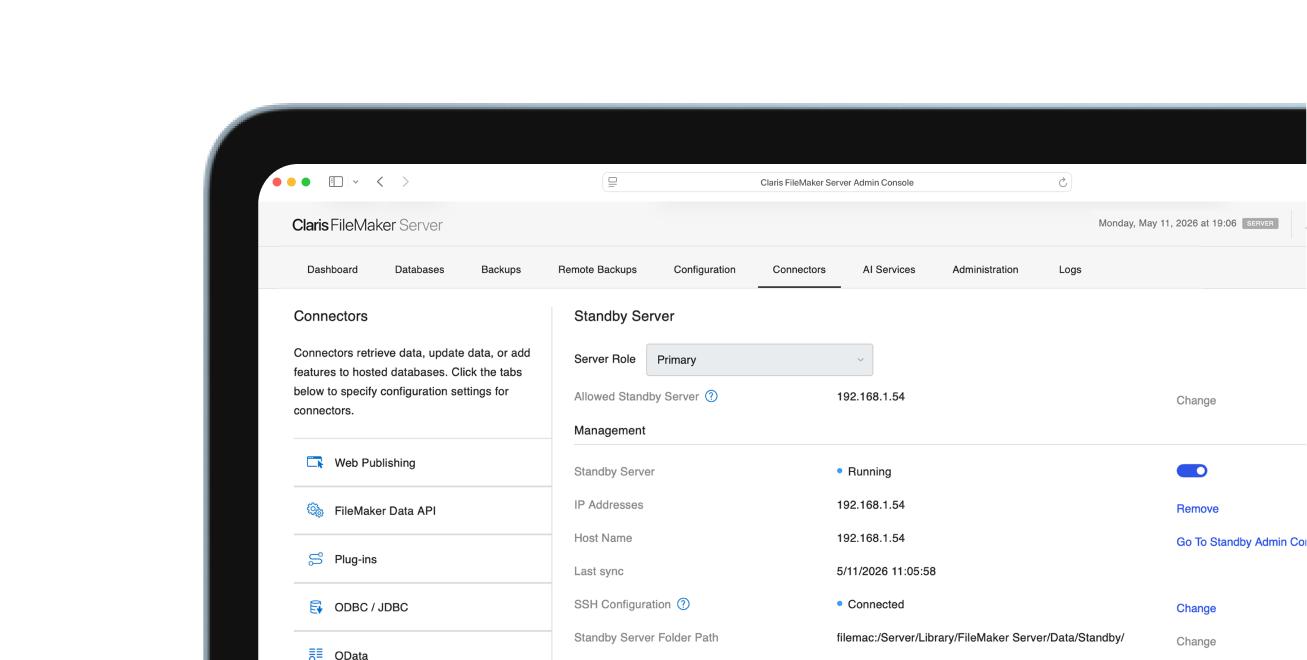Open the Server Role Primary dropdown
The height and width of the screenshot is (660, 1307).
(x=759, y=360)
